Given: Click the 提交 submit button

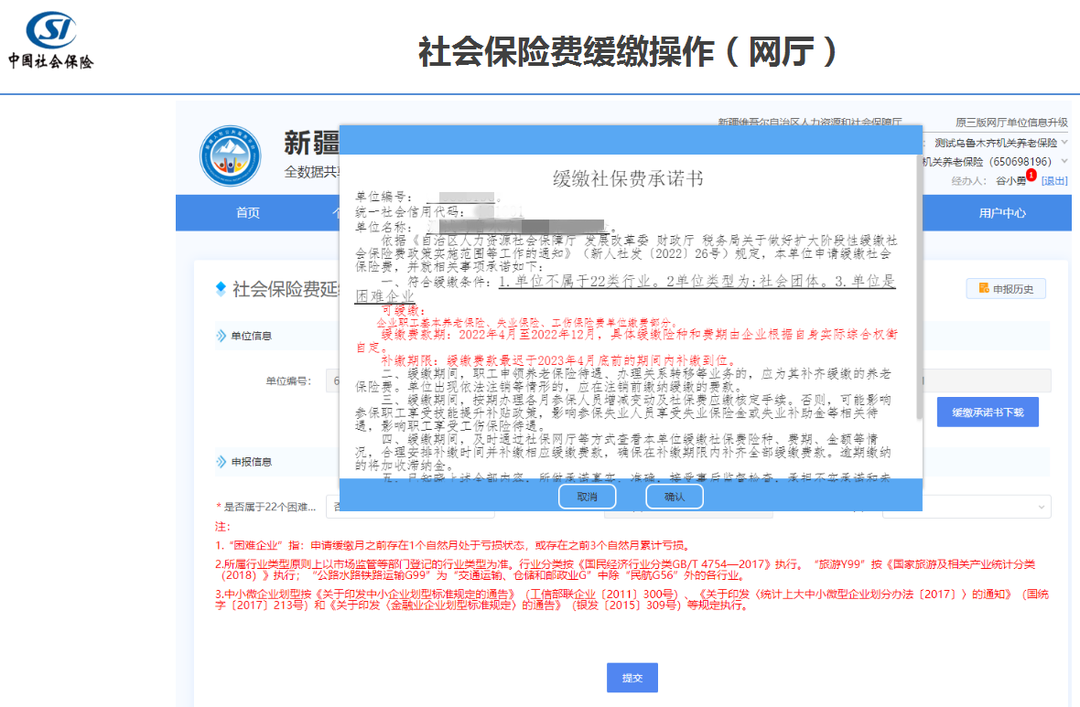Looking at the screenshot, I should 632,677.
